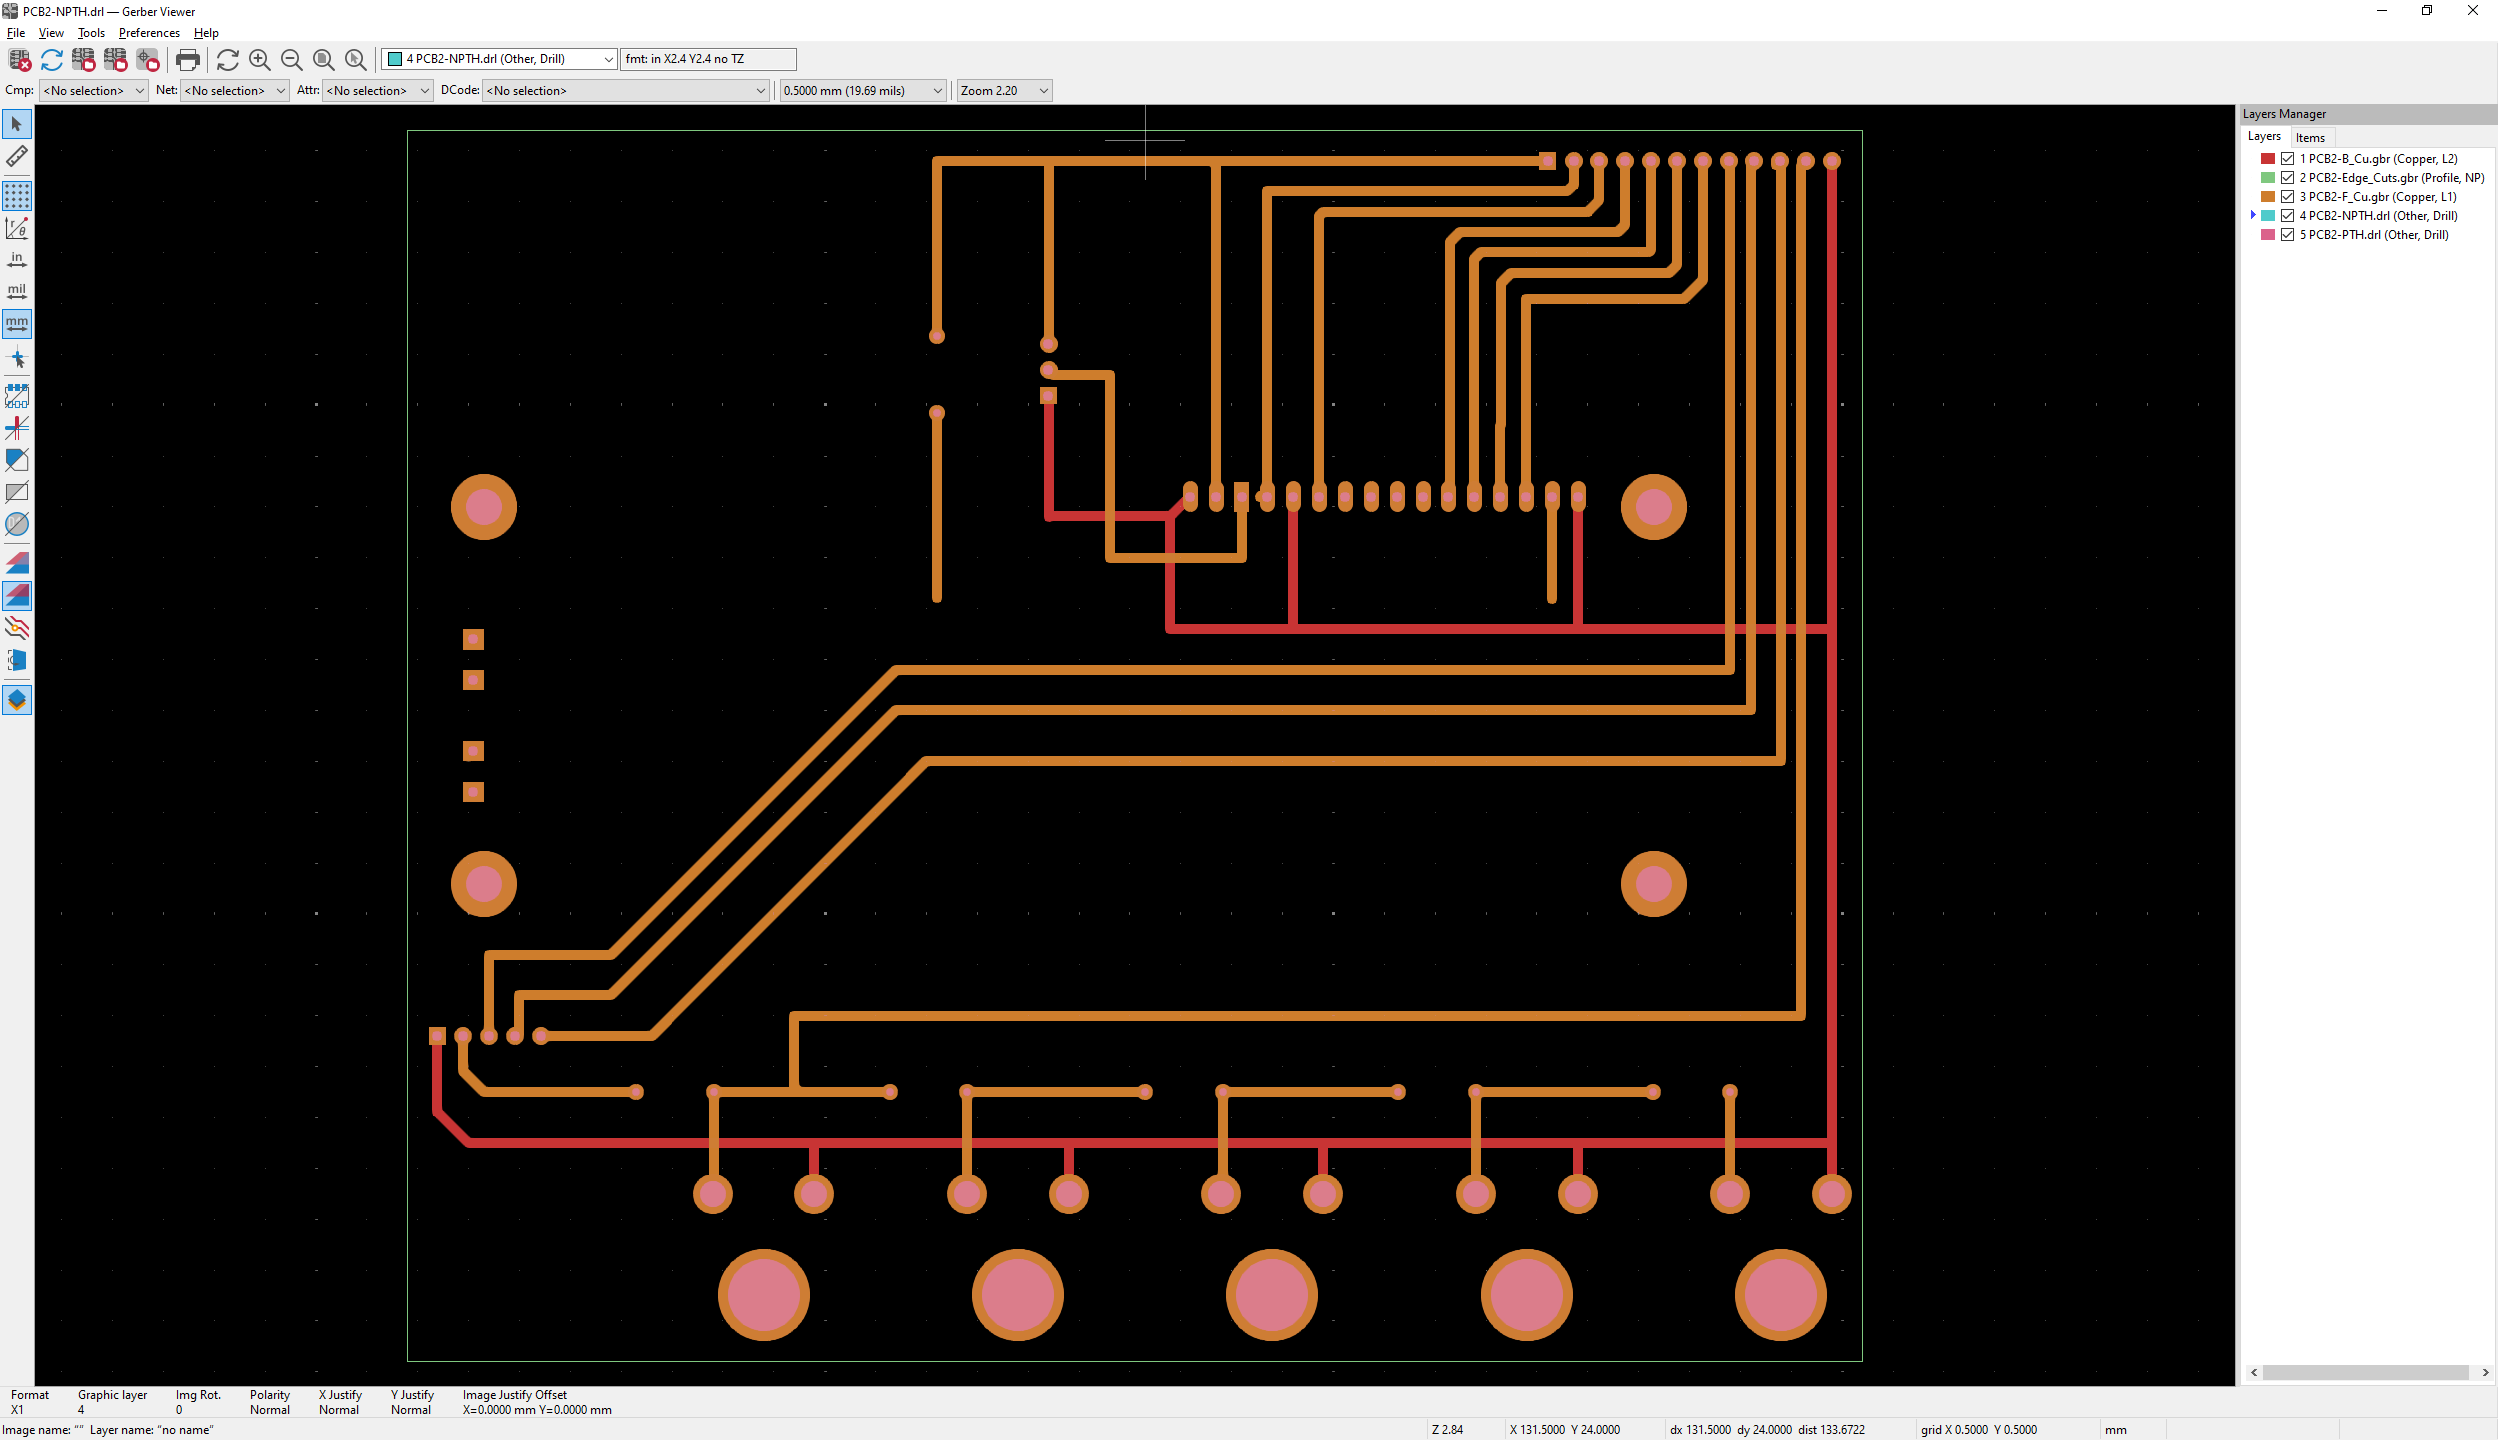Screen dimensions: 2498x1440
Task: Click the PCB2-F_Cu.gbr orange color swatch
Action: 2268,197
